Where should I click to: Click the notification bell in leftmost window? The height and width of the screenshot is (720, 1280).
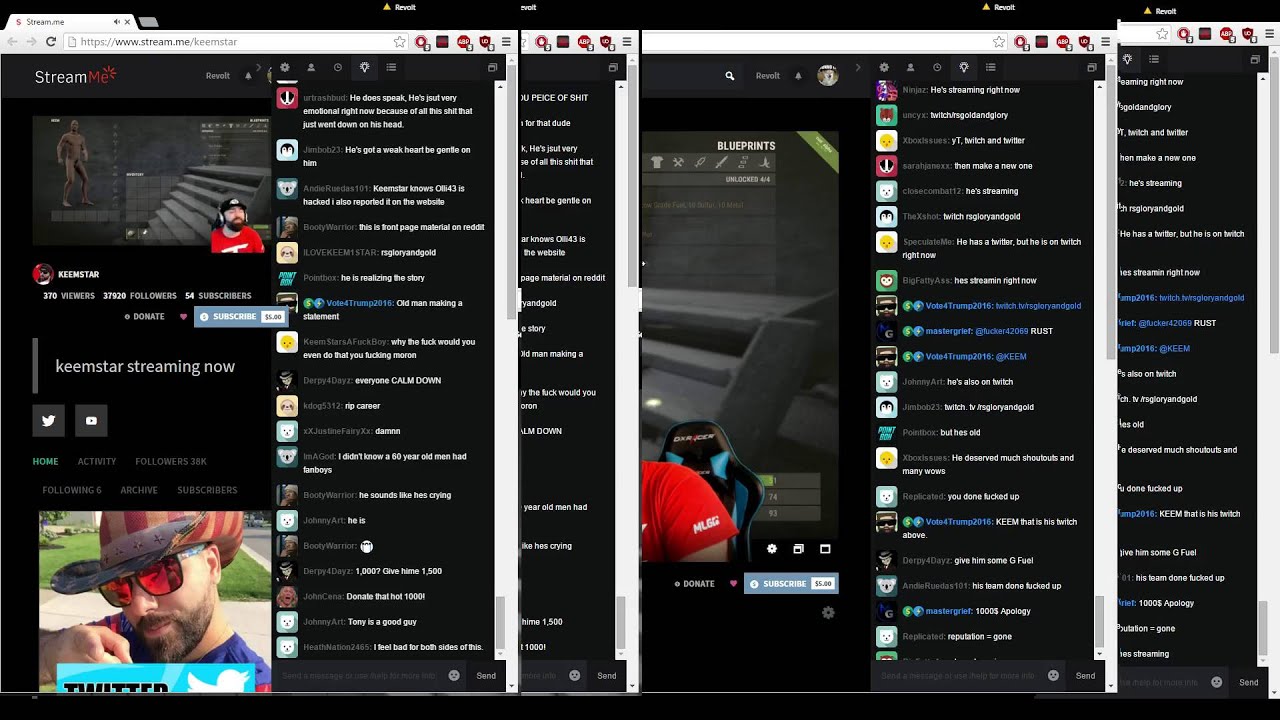click(x=248, y=76)
